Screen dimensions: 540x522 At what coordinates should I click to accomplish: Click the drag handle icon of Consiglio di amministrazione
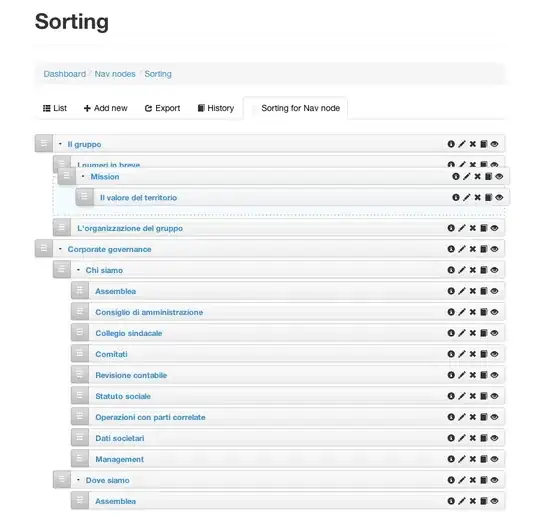(x=80, y=312)
